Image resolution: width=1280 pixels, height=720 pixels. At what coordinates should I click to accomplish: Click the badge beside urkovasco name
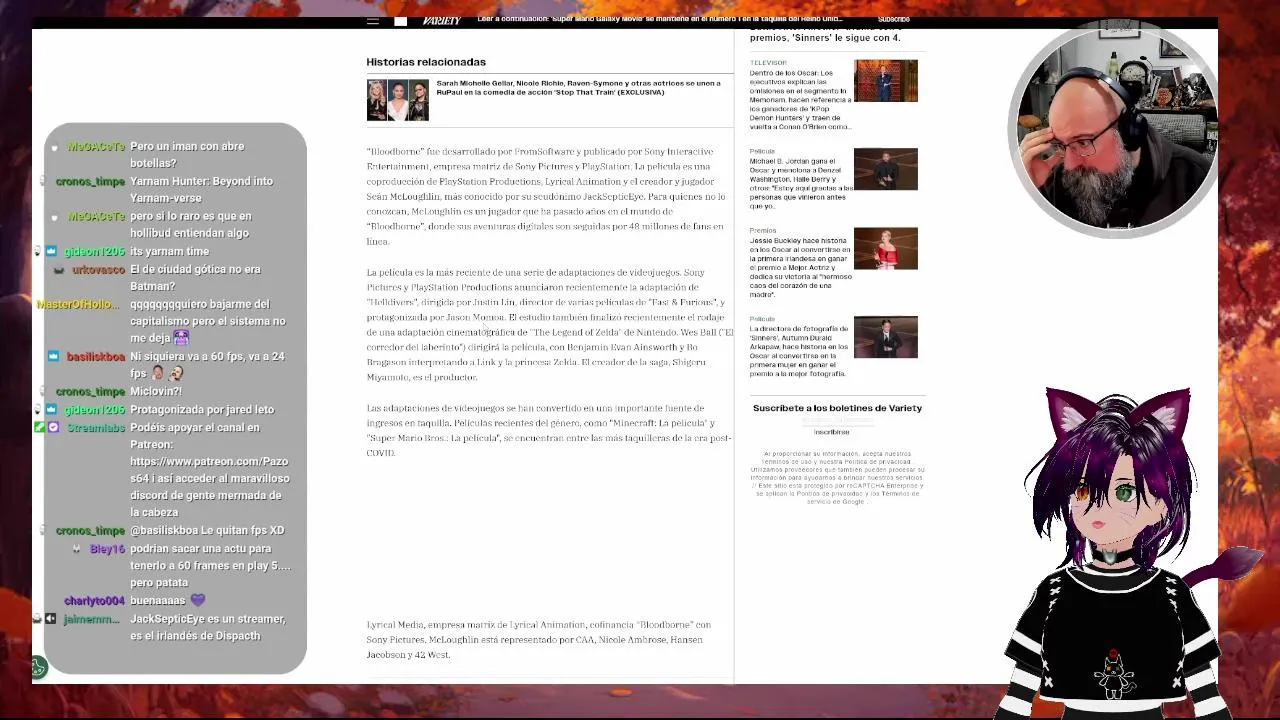(x=59, y=271)
